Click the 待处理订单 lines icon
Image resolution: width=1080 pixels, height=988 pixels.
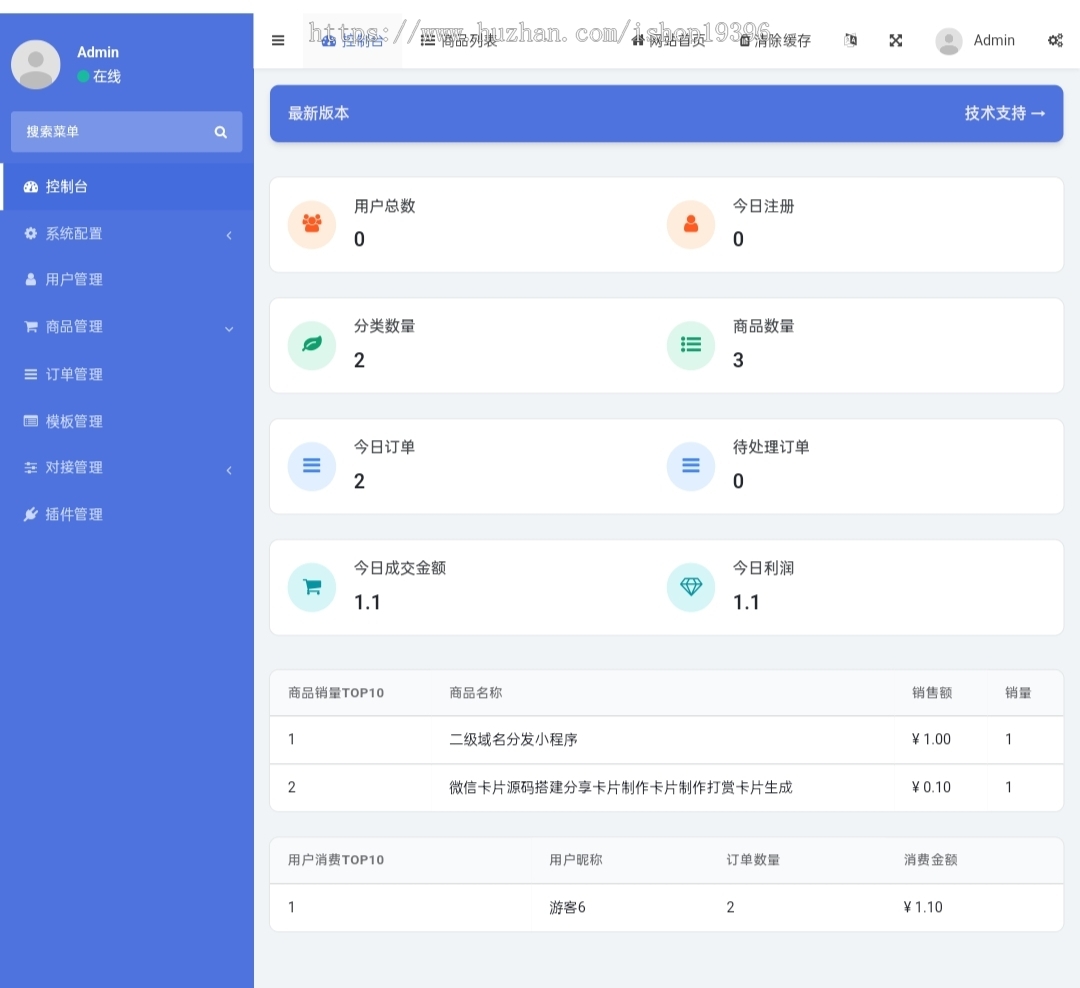pos(691,466)
